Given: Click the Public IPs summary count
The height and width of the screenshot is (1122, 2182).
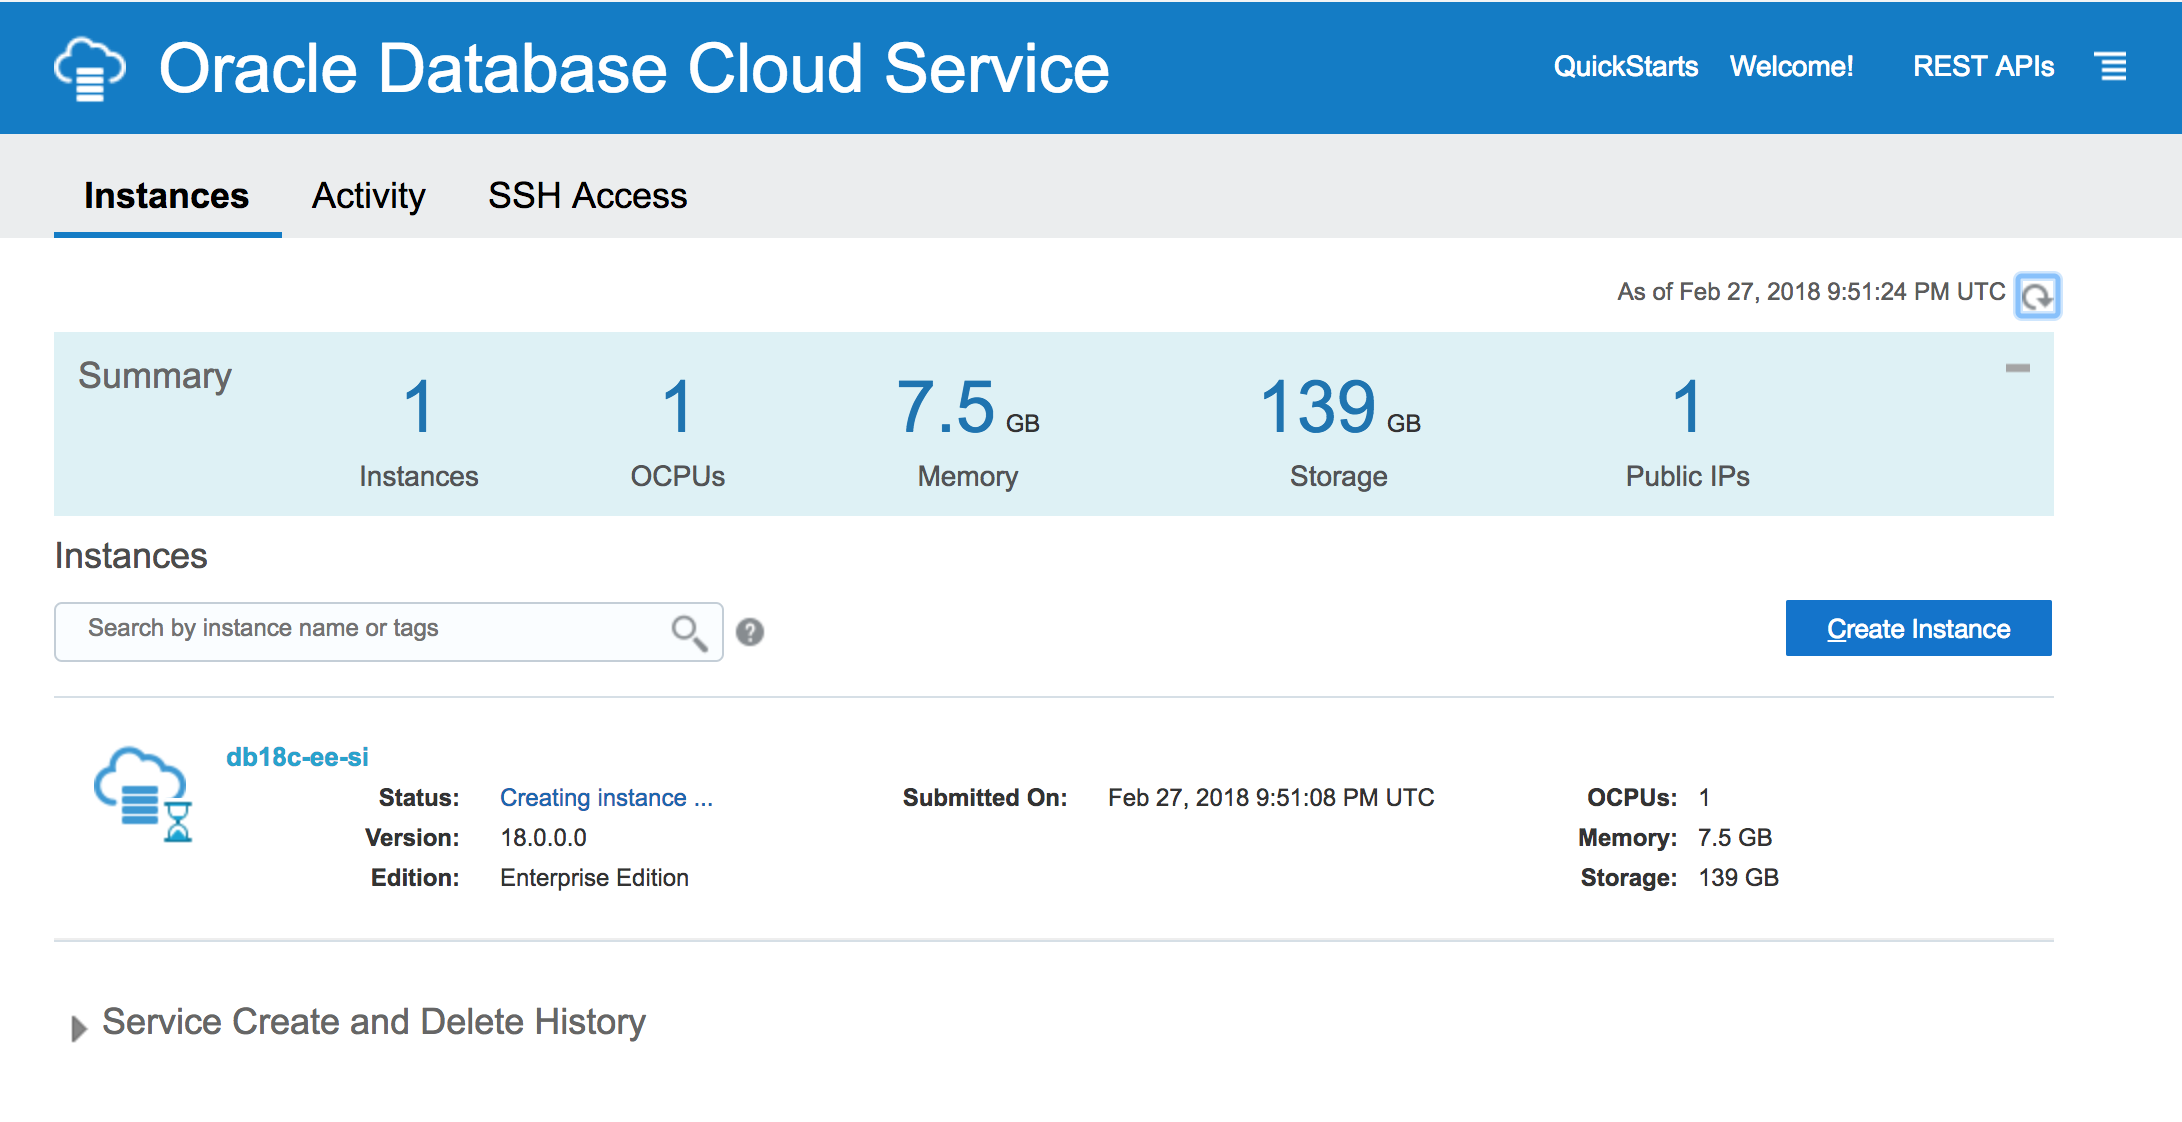Looking at the screenshot, I should 1687,408.
